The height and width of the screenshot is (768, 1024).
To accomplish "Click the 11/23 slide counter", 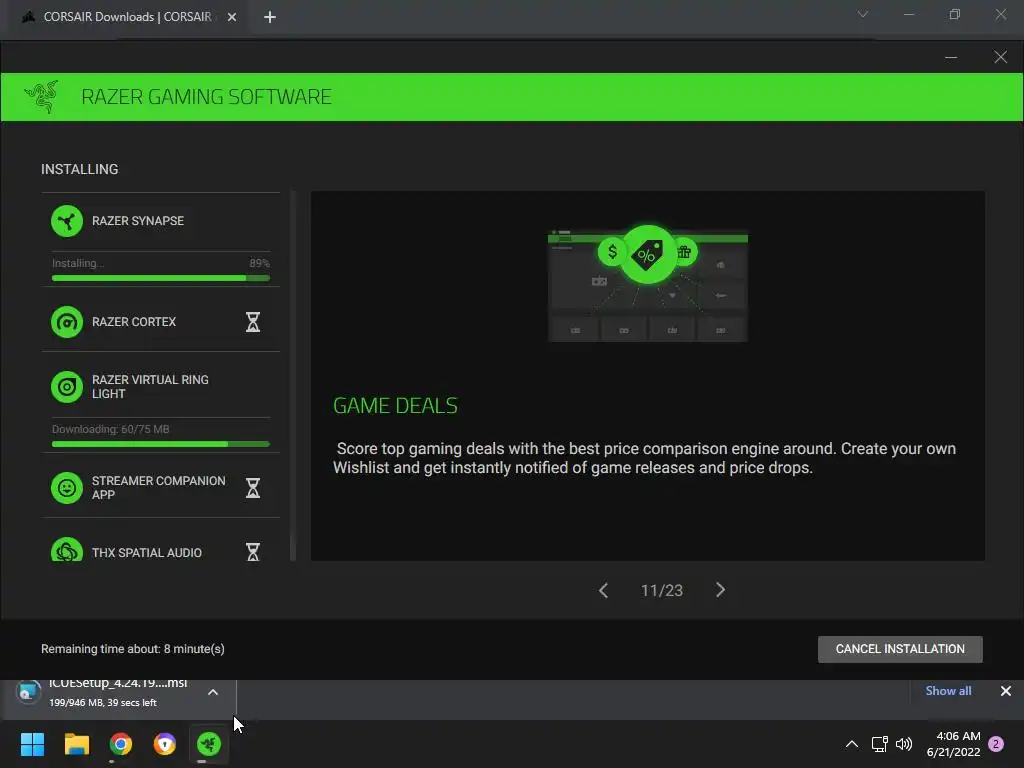I will (x=662, y=590).
